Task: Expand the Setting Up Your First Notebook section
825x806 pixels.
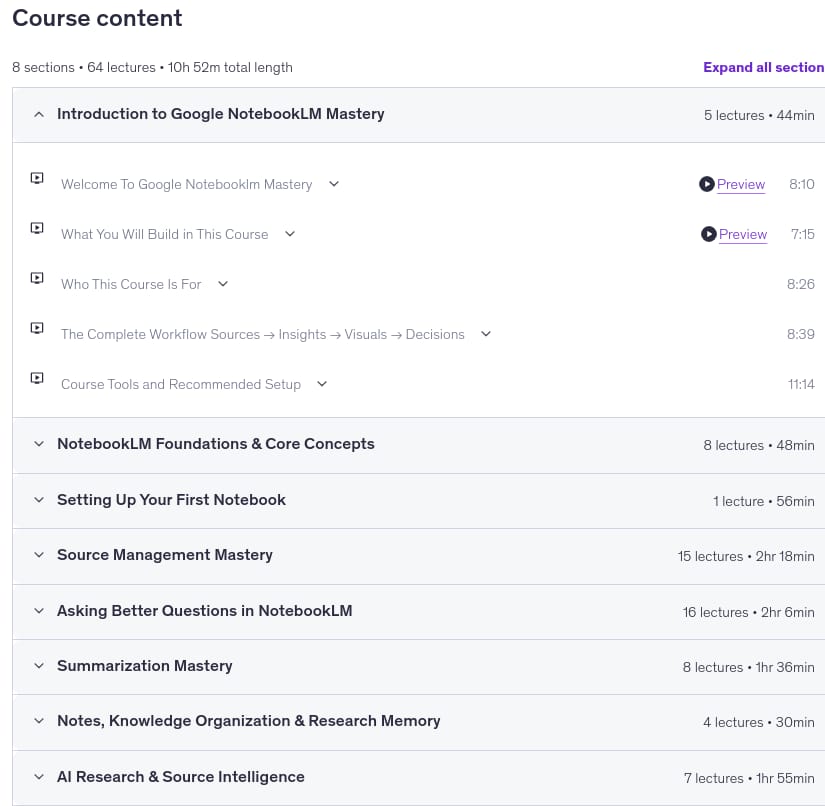Action: coord(39,500)
